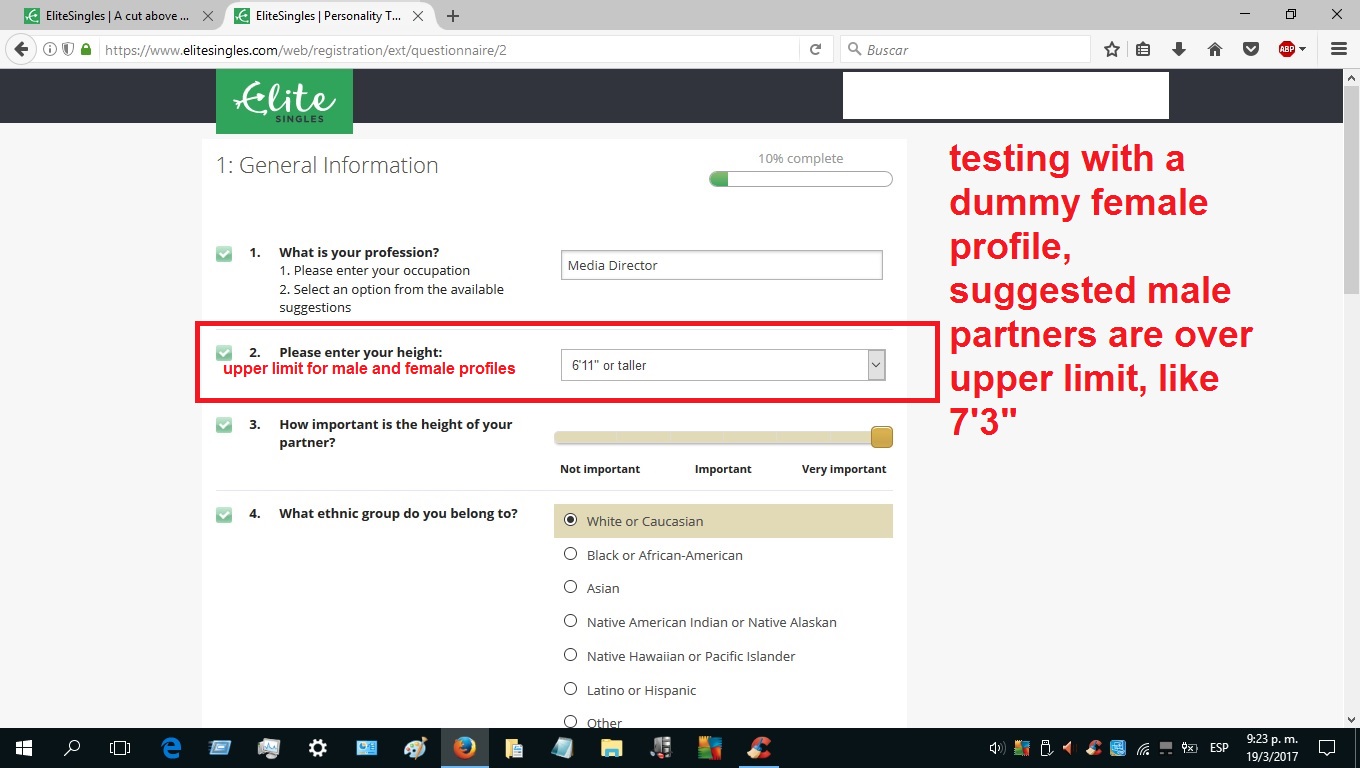Click the Adblock Plus ABP icon
This screenshot has height=768, width=1360.
tap(1287, 49)
